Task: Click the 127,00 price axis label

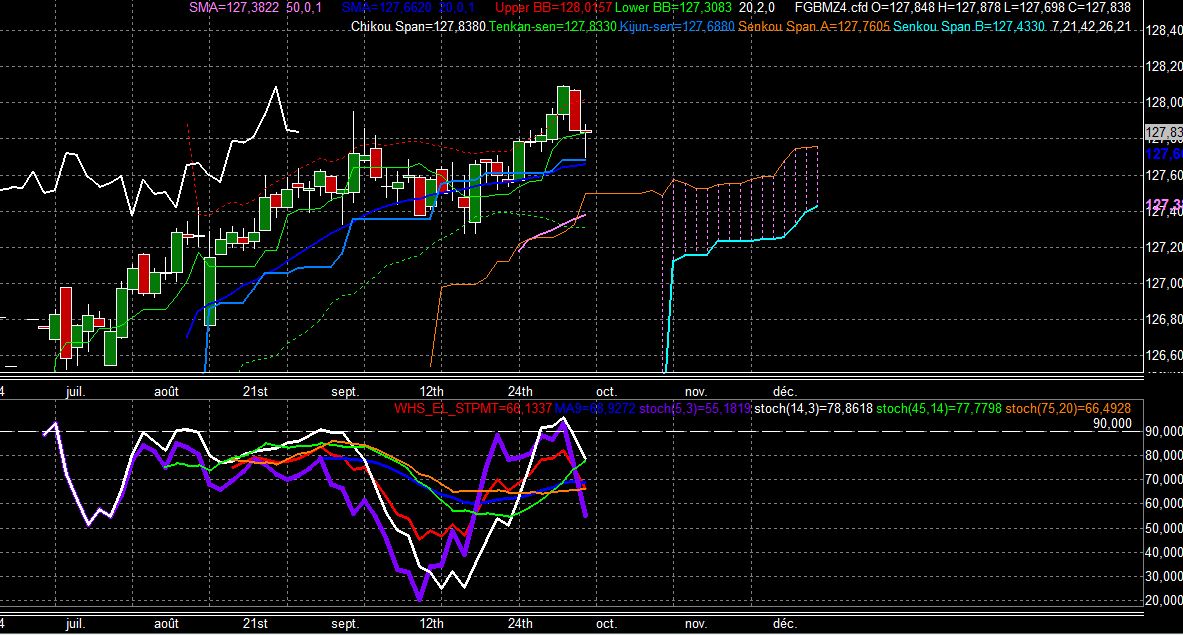Action: click(x=1163, y=284)
